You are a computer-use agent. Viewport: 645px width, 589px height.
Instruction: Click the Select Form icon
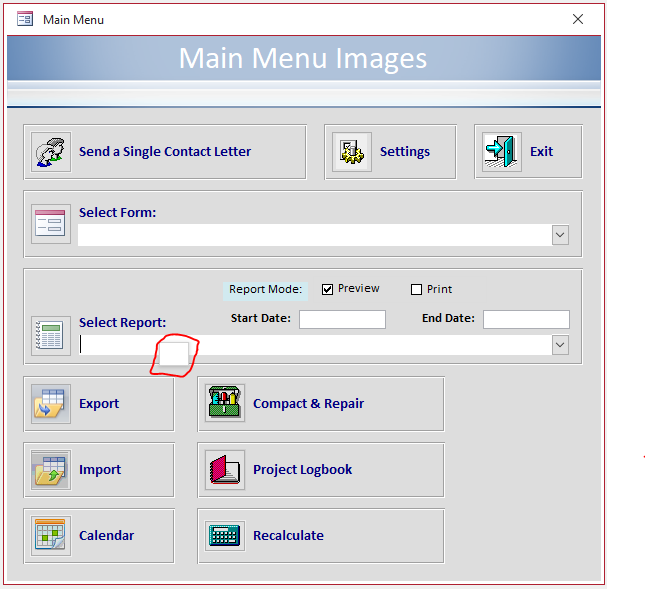coord(51,224)
